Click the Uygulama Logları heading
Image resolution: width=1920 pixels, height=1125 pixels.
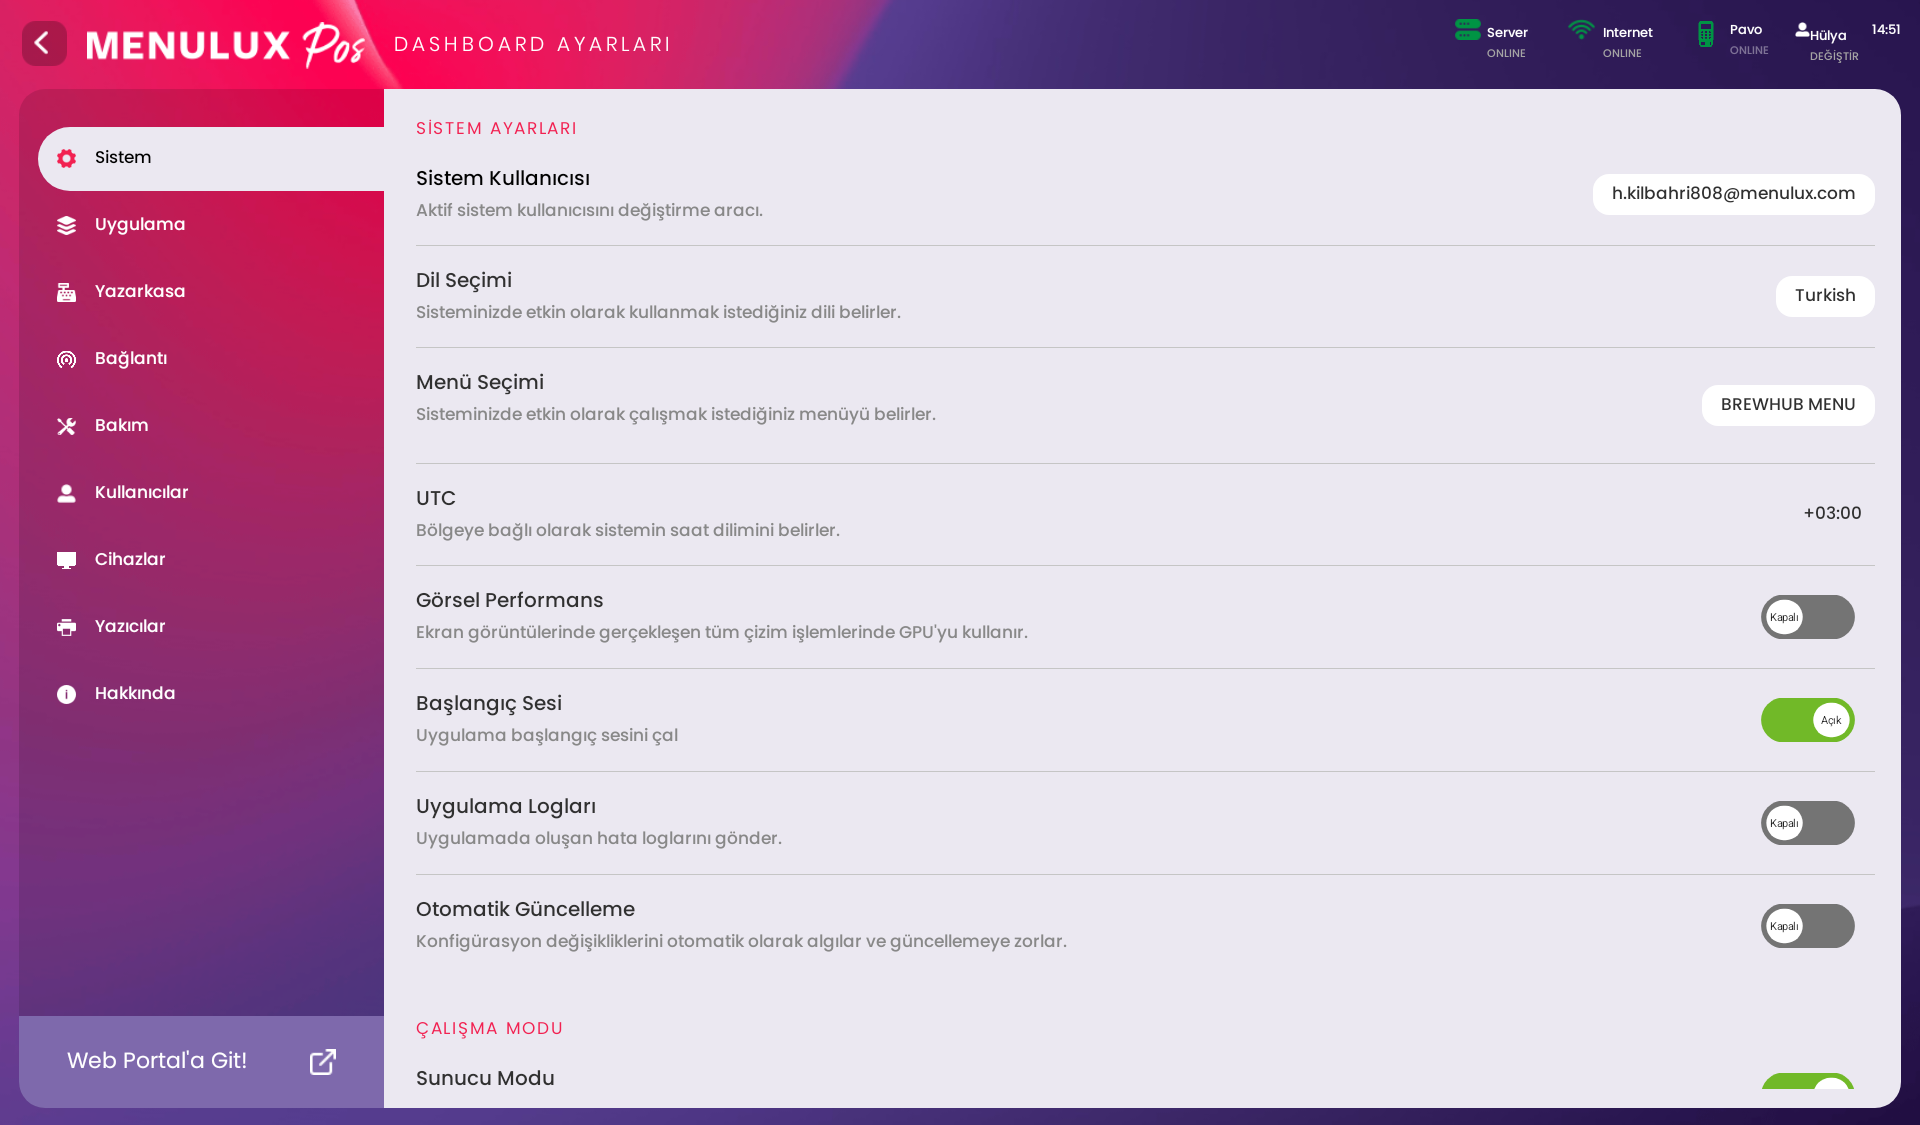tap(506, 807)
